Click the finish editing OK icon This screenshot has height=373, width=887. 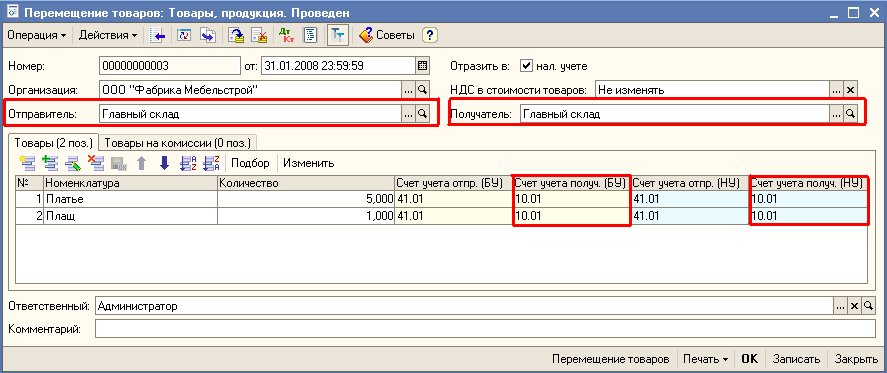pos(119,164)
